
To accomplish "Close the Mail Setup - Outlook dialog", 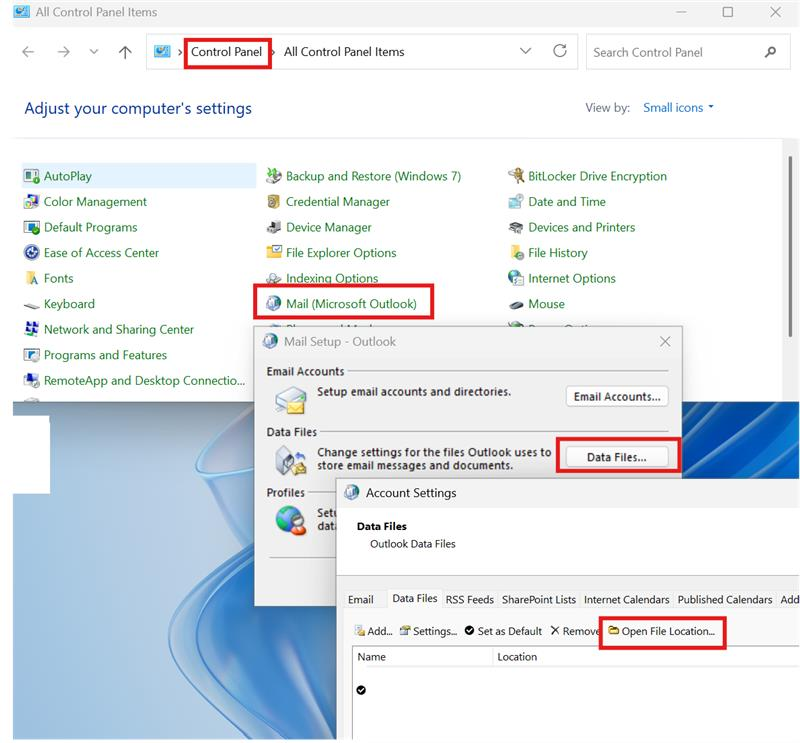I will tap(665, 341).
